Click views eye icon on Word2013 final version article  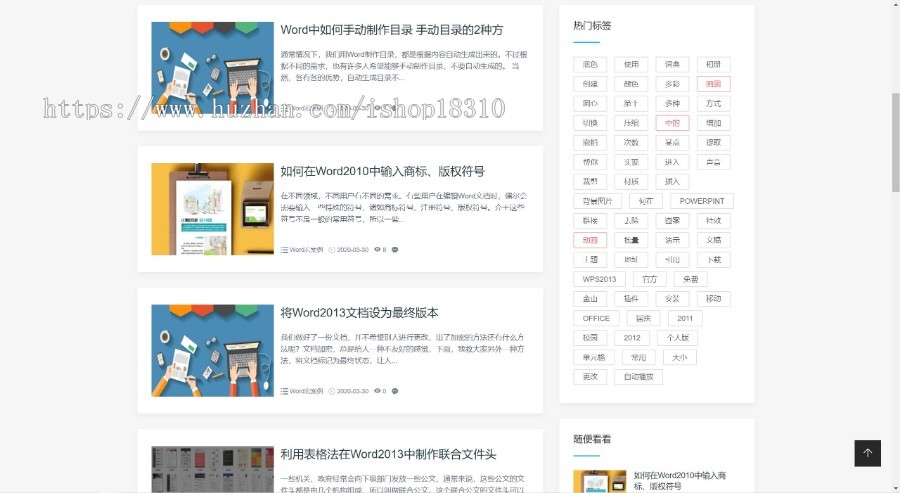(x=377, y=391)
